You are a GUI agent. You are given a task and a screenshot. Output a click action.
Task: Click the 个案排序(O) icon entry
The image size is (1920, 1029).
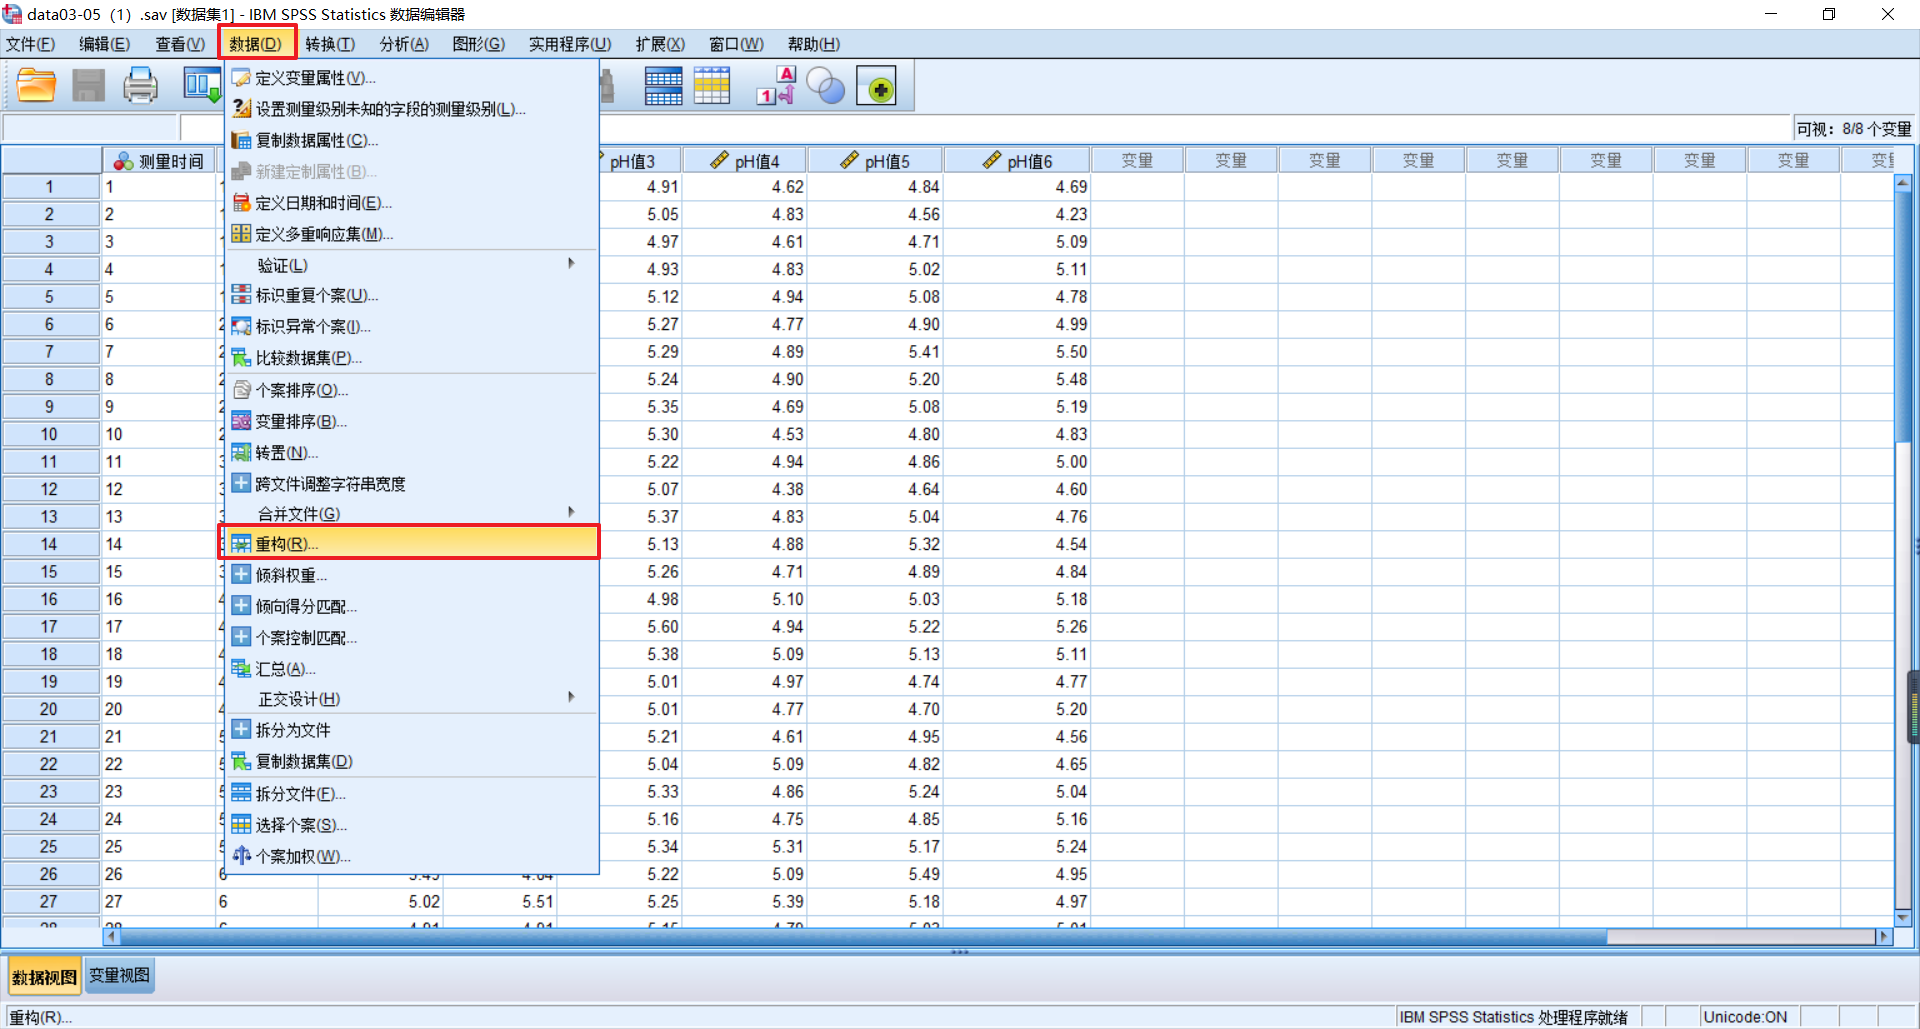[411, 390]
